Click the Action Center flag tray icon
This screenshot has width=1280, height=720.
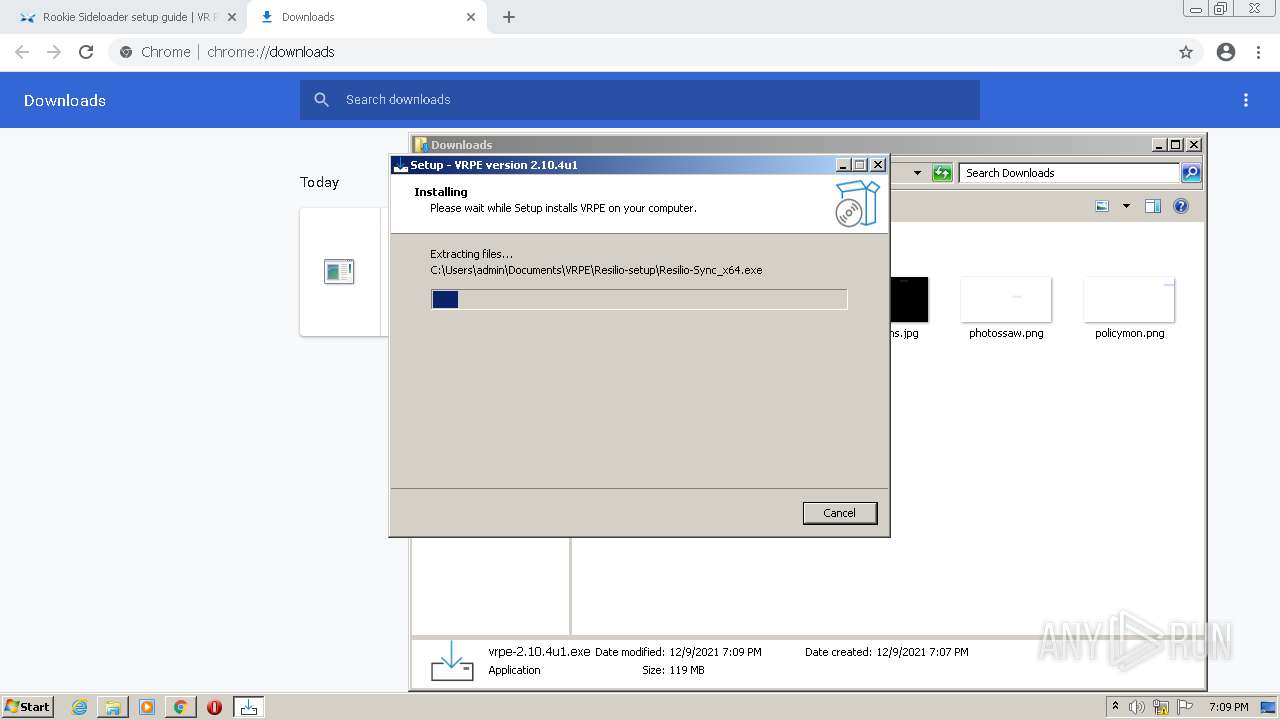pyautogui.click(x=1186, y=707)
